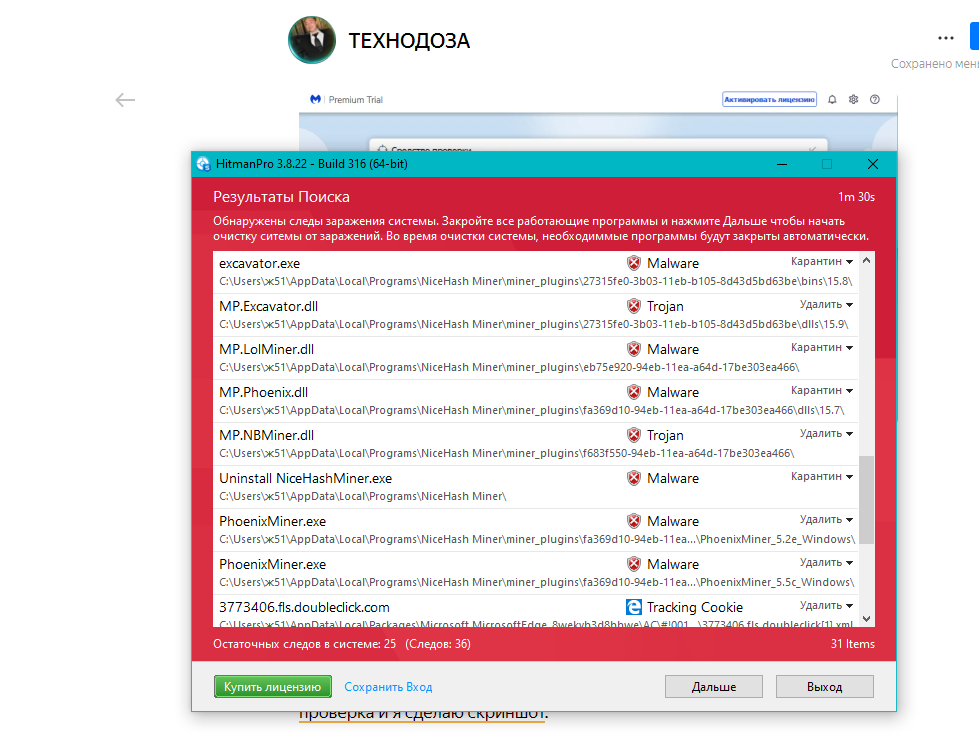Select the MP.NBMiner.dll file name
Screen dimensions: 979x755
click(267, 435)
